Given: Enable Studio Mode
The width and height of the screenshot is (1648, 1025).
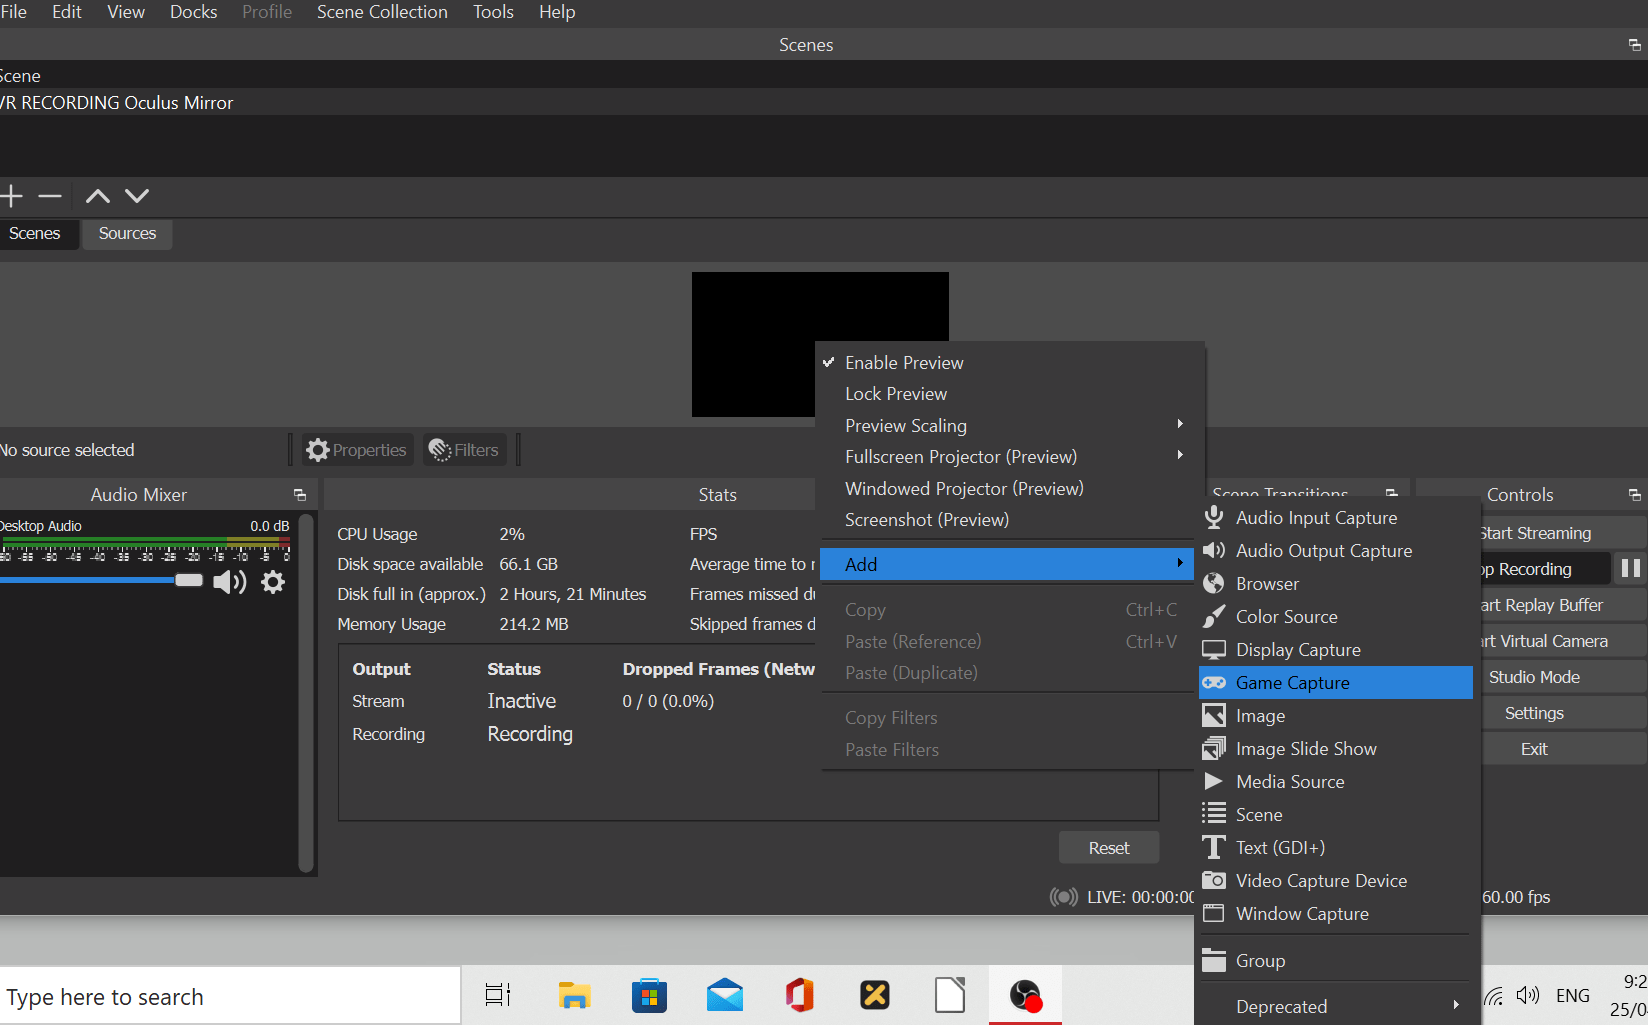Looking at the screenshot, I should tap(1533, 676).
